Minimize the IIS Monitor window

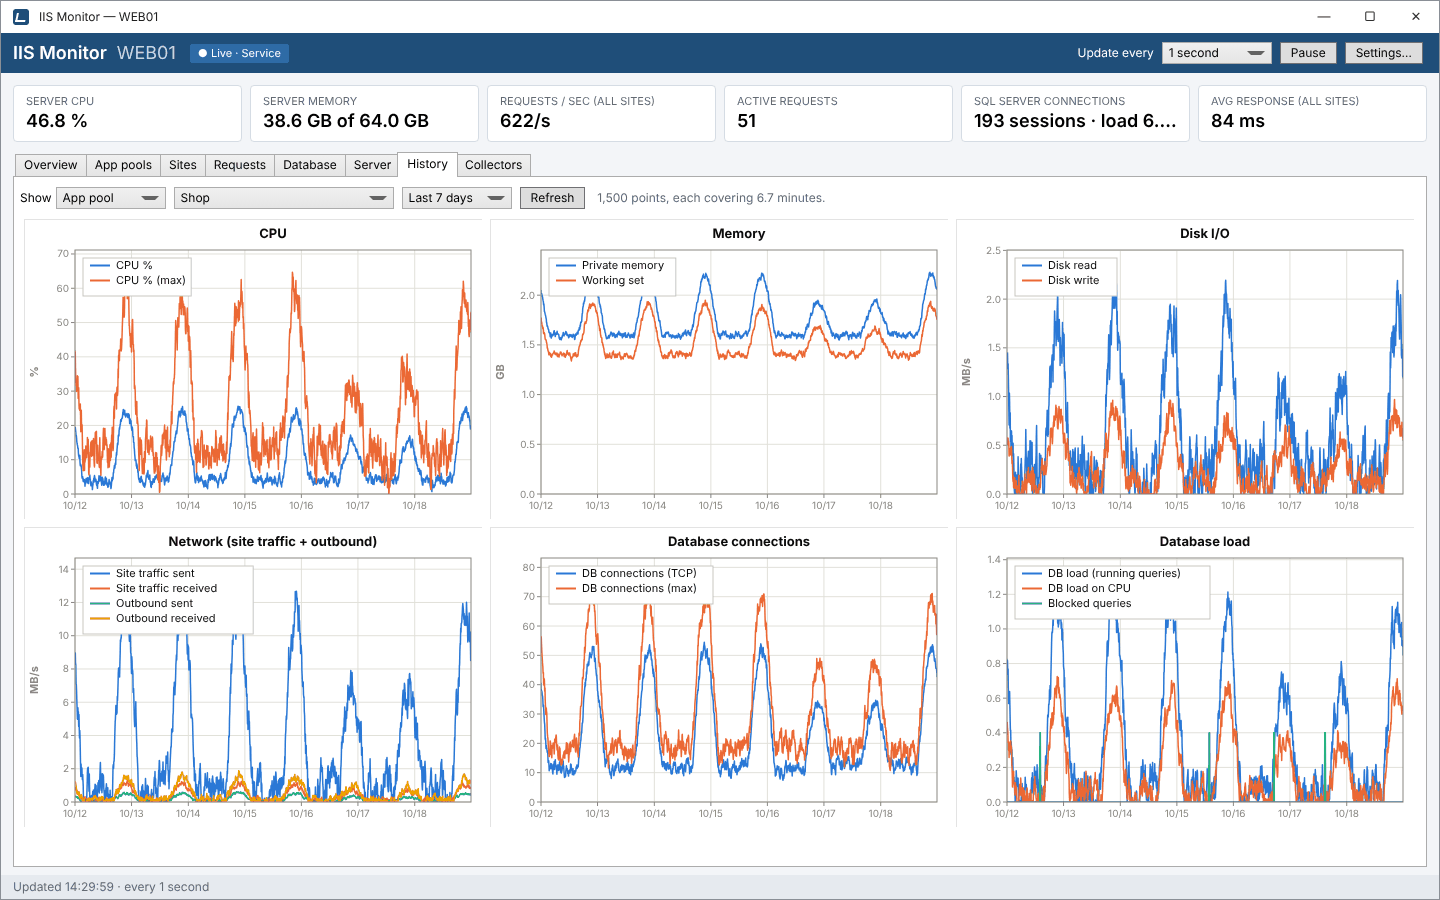[1324, 16]
